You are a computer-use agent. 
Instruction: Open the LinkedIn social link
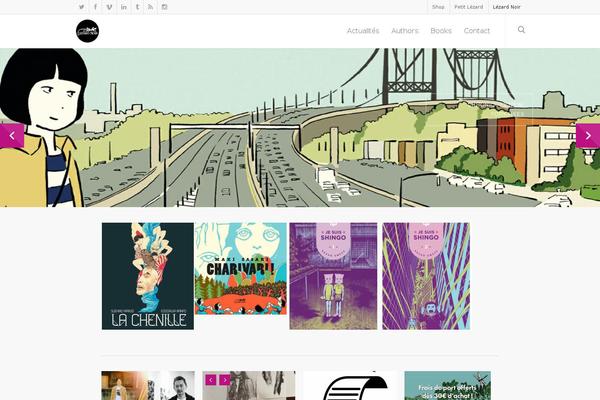[x=124, y=7]
